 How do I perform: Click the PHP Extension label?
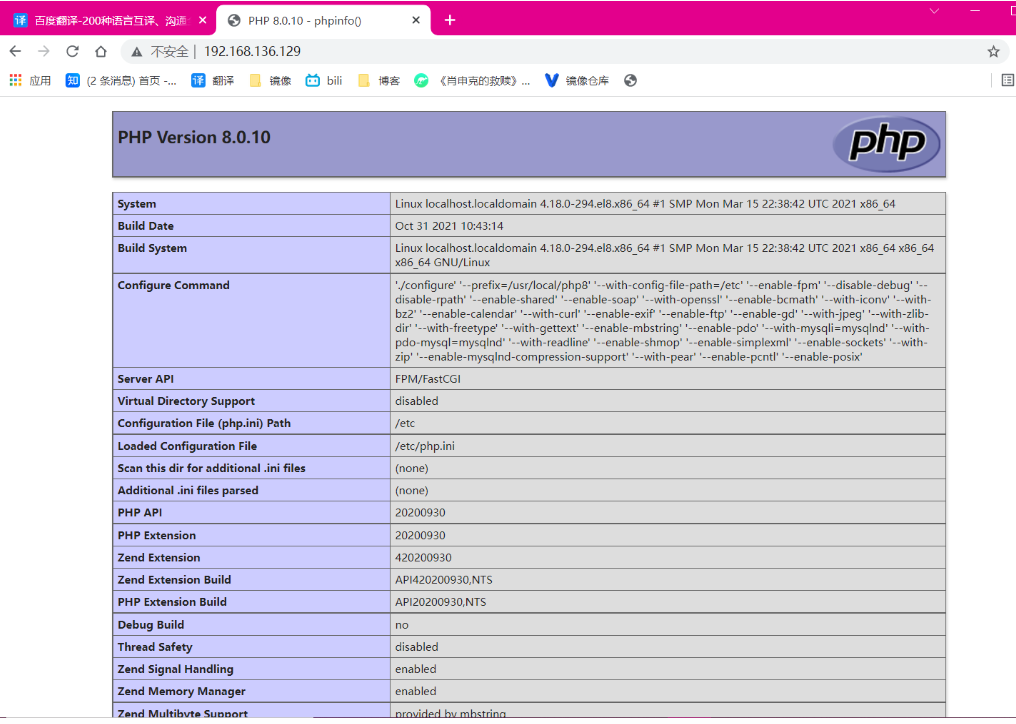(157, 535)
